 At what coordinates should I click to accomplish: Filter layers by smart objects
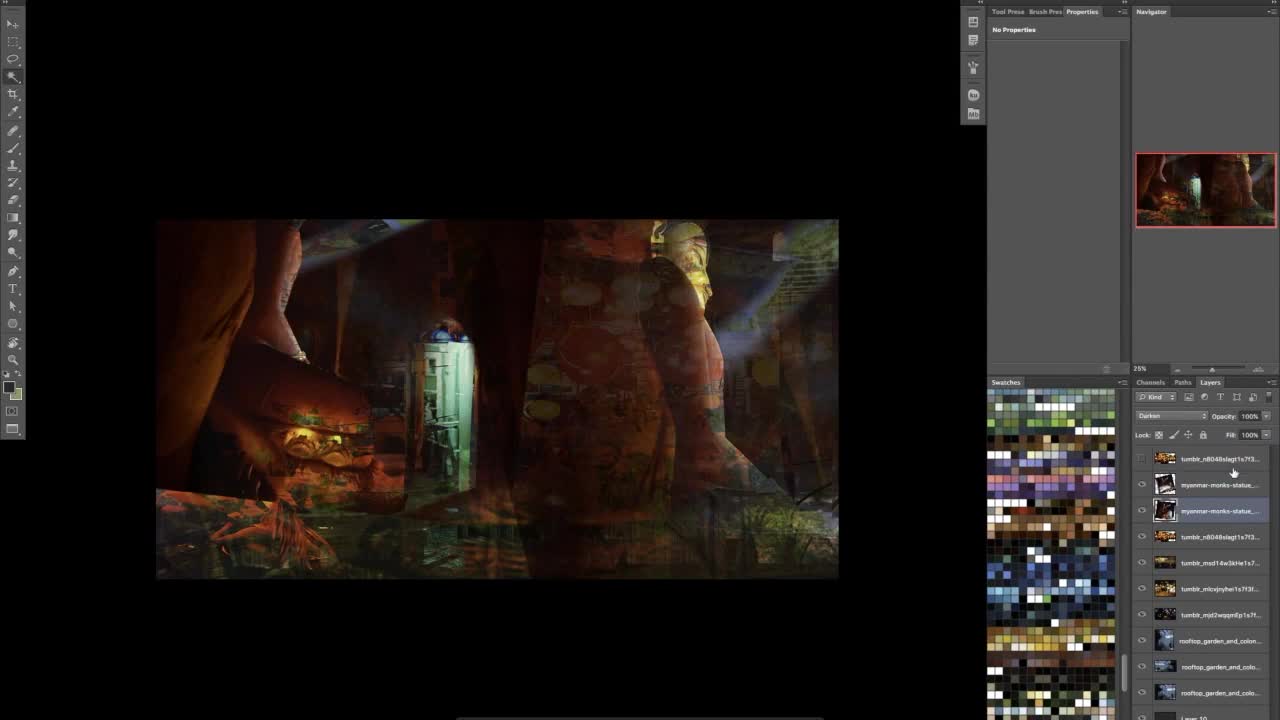tap(1253, 397)
